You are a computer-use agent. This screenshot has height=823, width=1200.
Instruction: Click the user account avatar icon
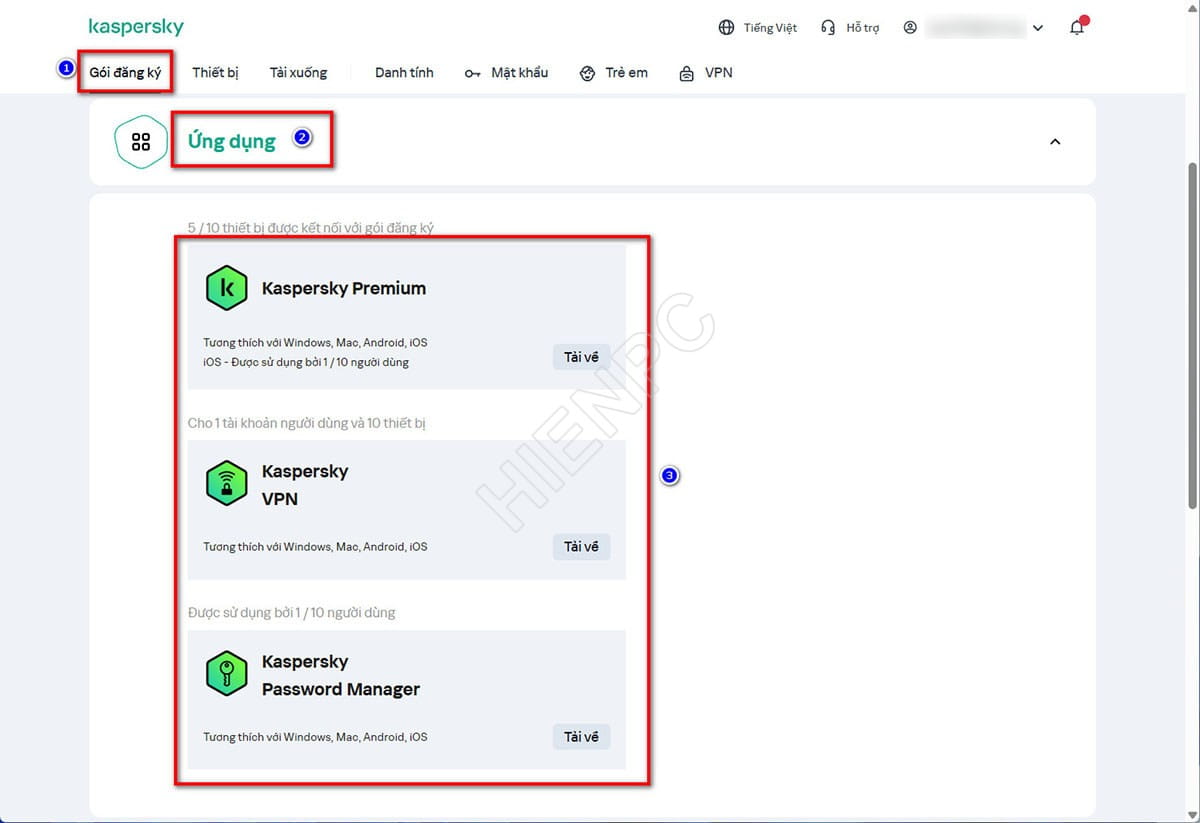[910, 28]
